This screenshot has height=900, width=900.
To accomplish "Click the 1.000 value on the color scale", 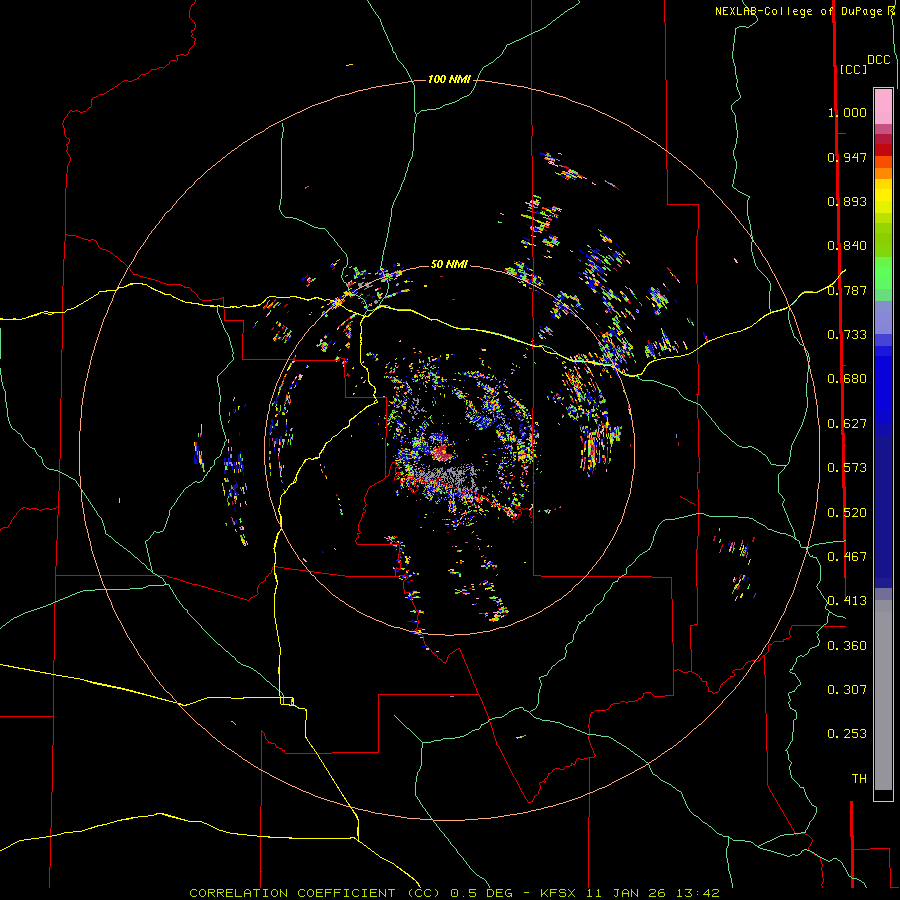I will click(x=847, y=112).
